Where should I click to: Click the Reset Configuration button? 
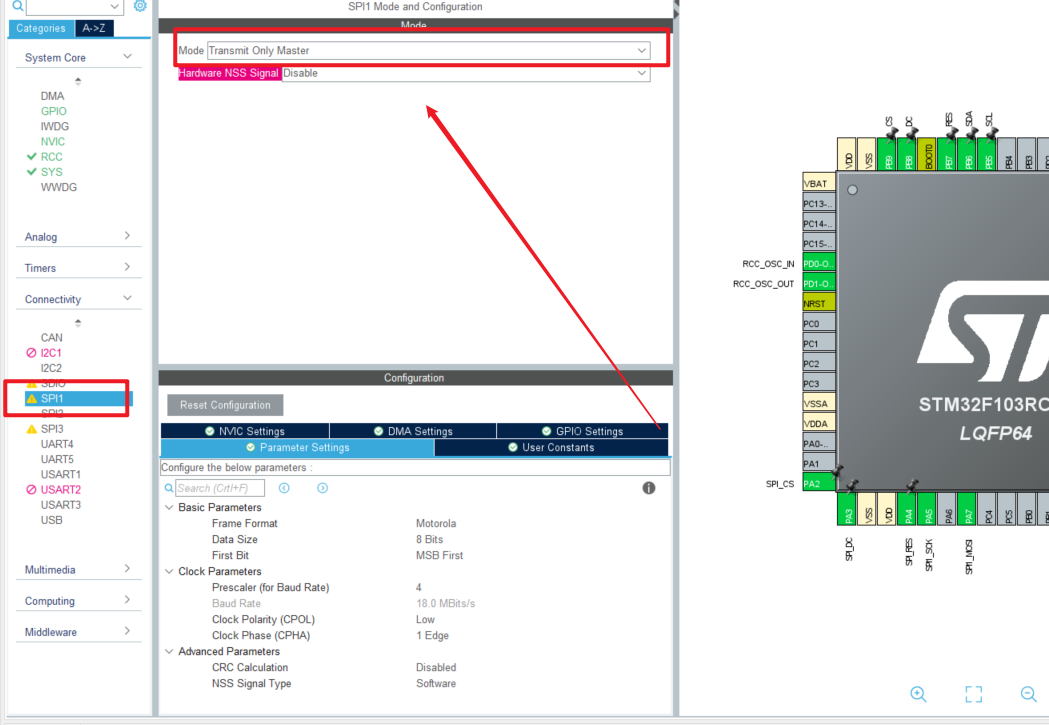[x=225, y=405]
